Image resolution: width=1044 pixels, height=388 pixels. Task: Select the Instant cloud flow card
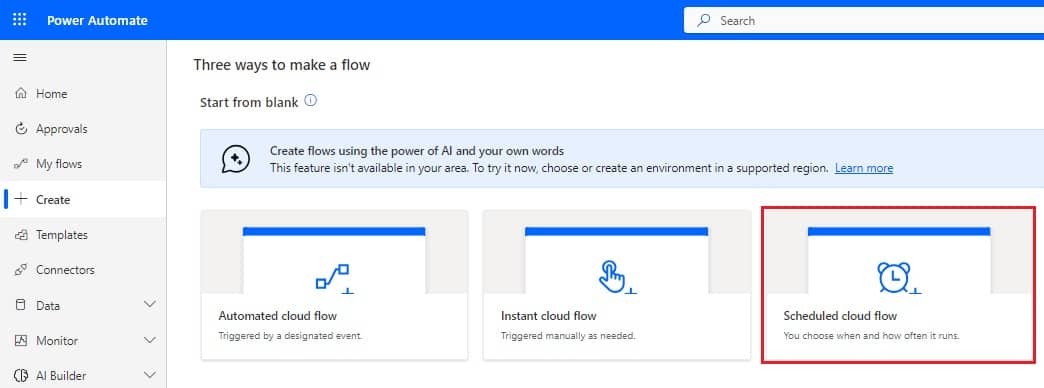pos(617,285)
